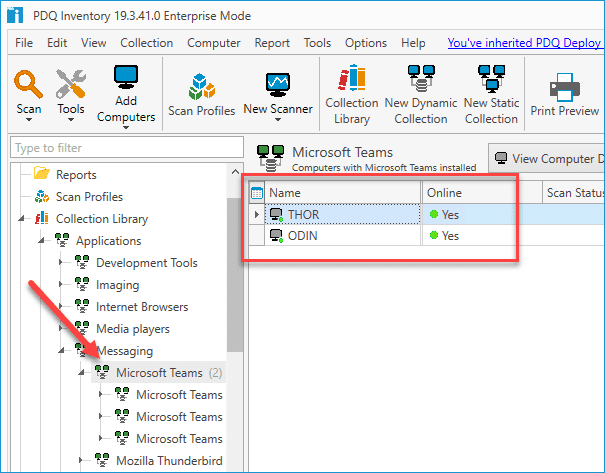Click the tree panel scrollbar thumb
Viewport: 605px width, 473px height.
(235, 274)
